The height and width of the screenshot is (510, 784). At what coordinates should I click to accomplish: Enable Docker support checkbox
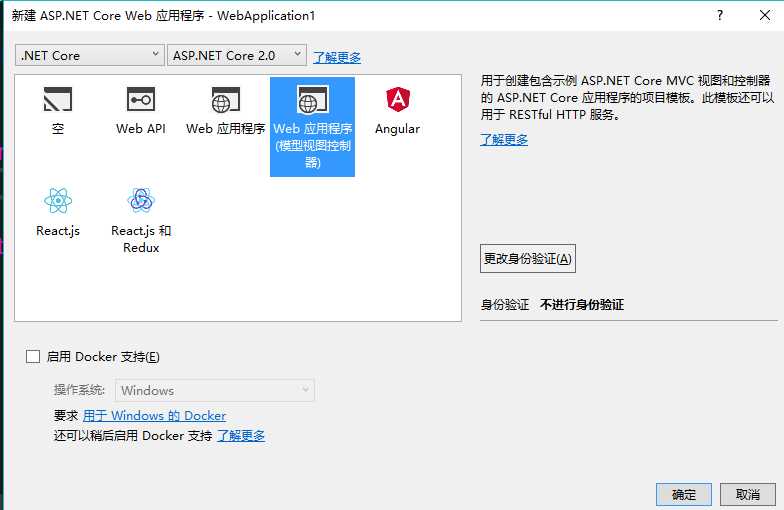[x=33, y=356]
